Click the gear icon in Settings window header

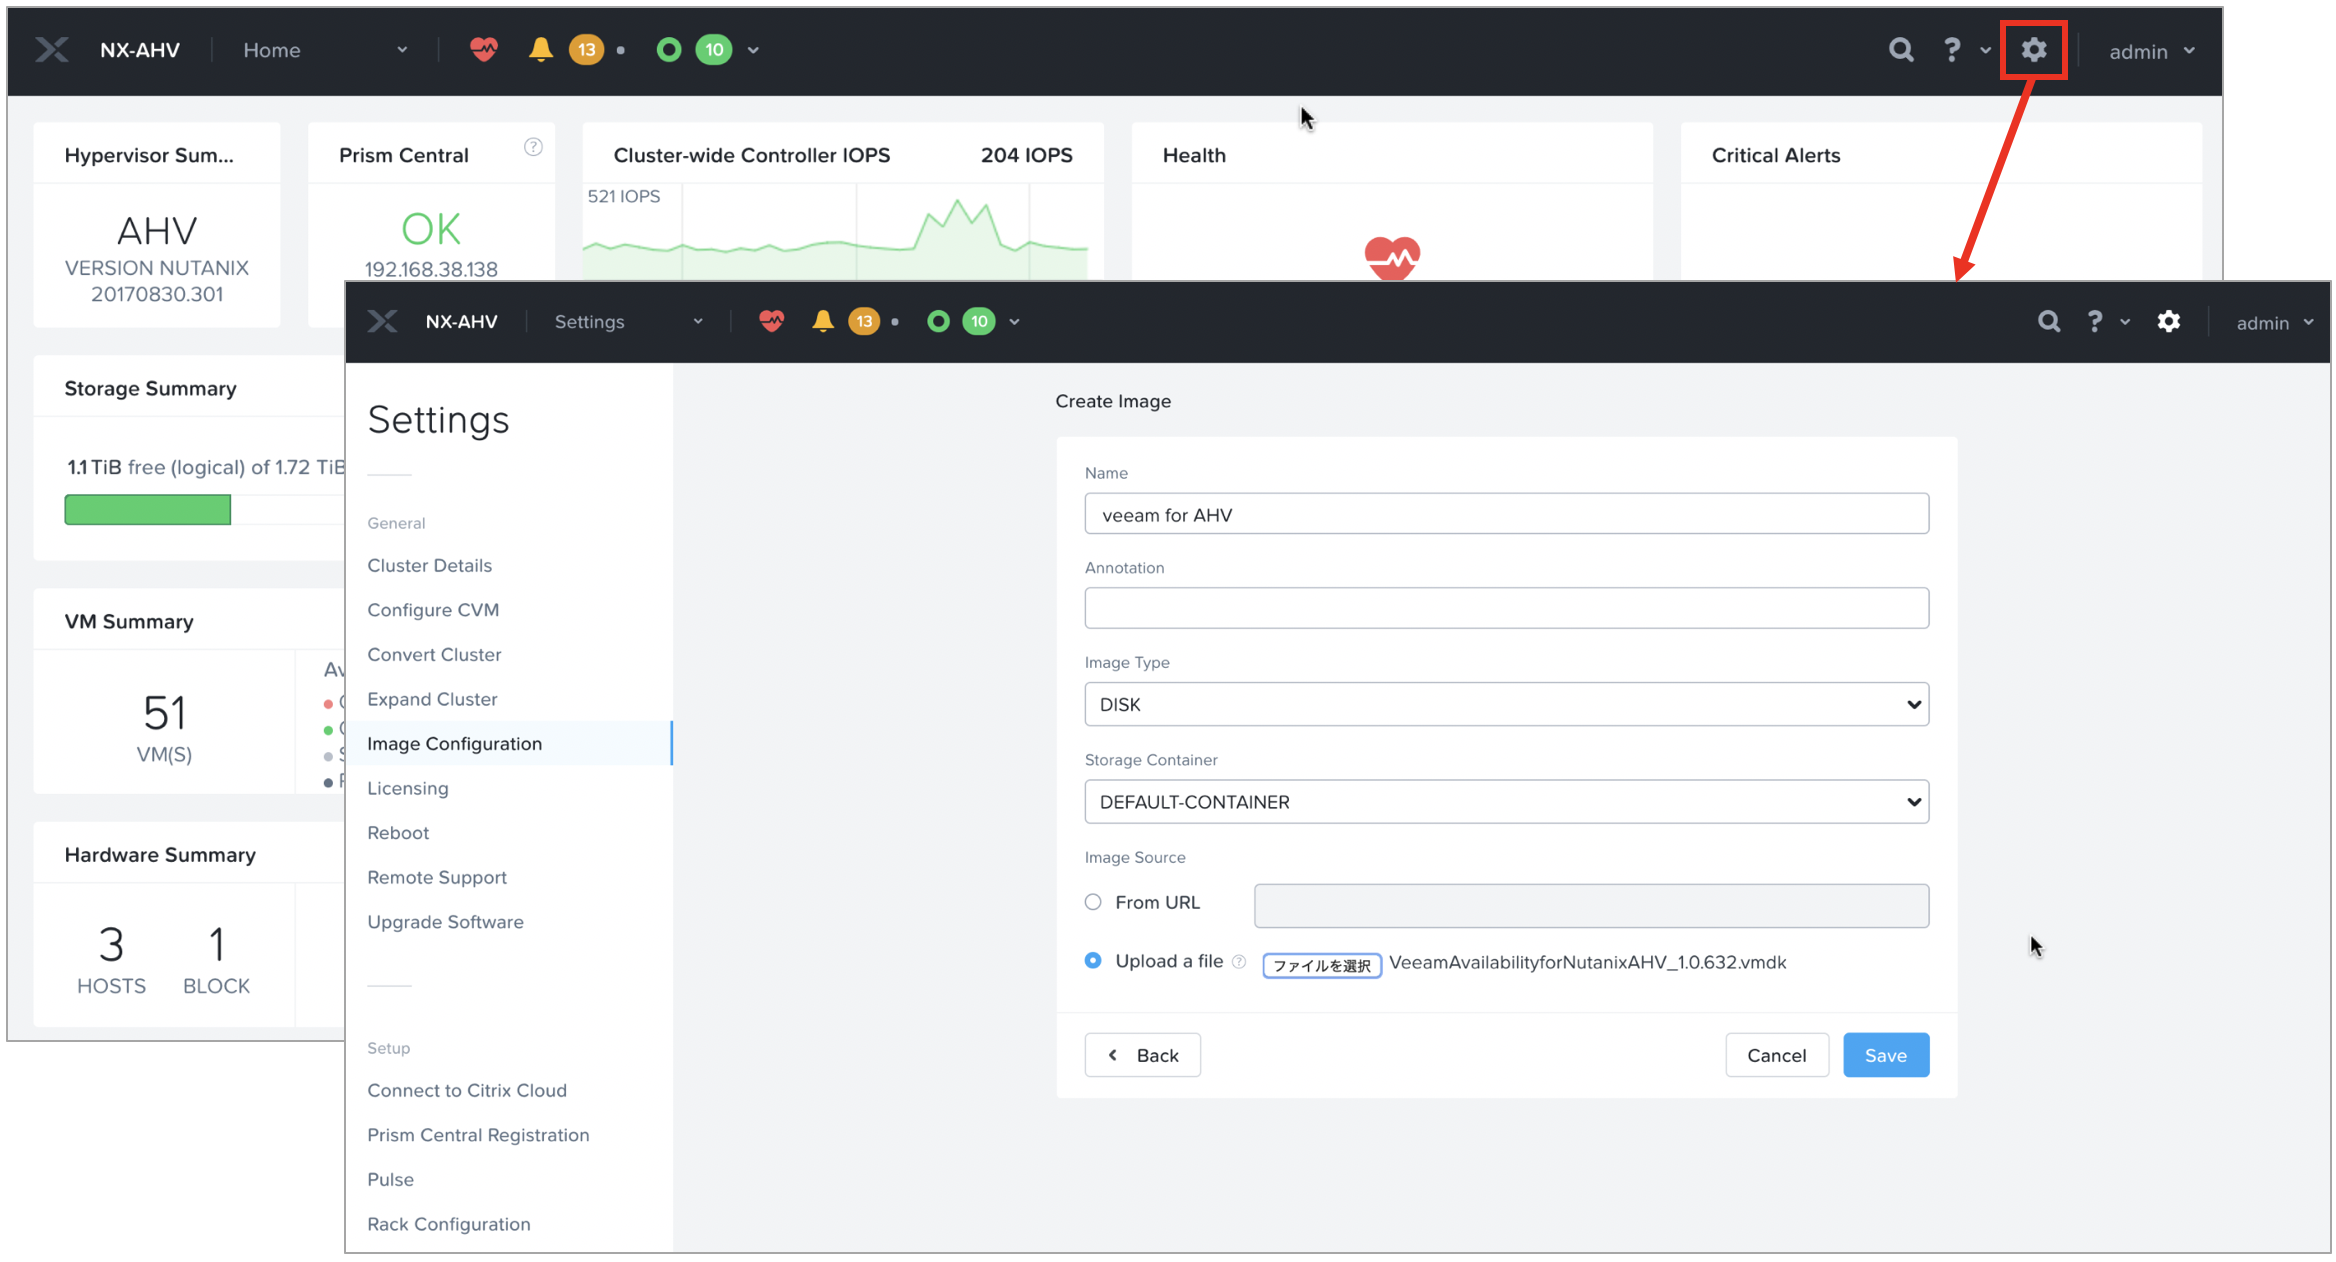2169,321
